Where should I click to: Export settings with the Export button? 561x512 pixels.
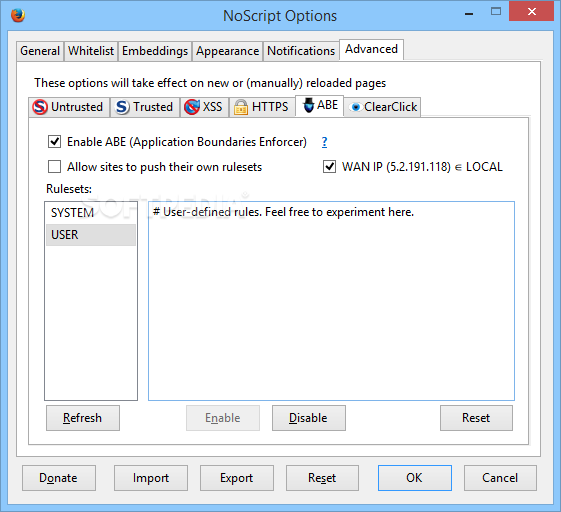pyautogui.click(x=236, y=478)
